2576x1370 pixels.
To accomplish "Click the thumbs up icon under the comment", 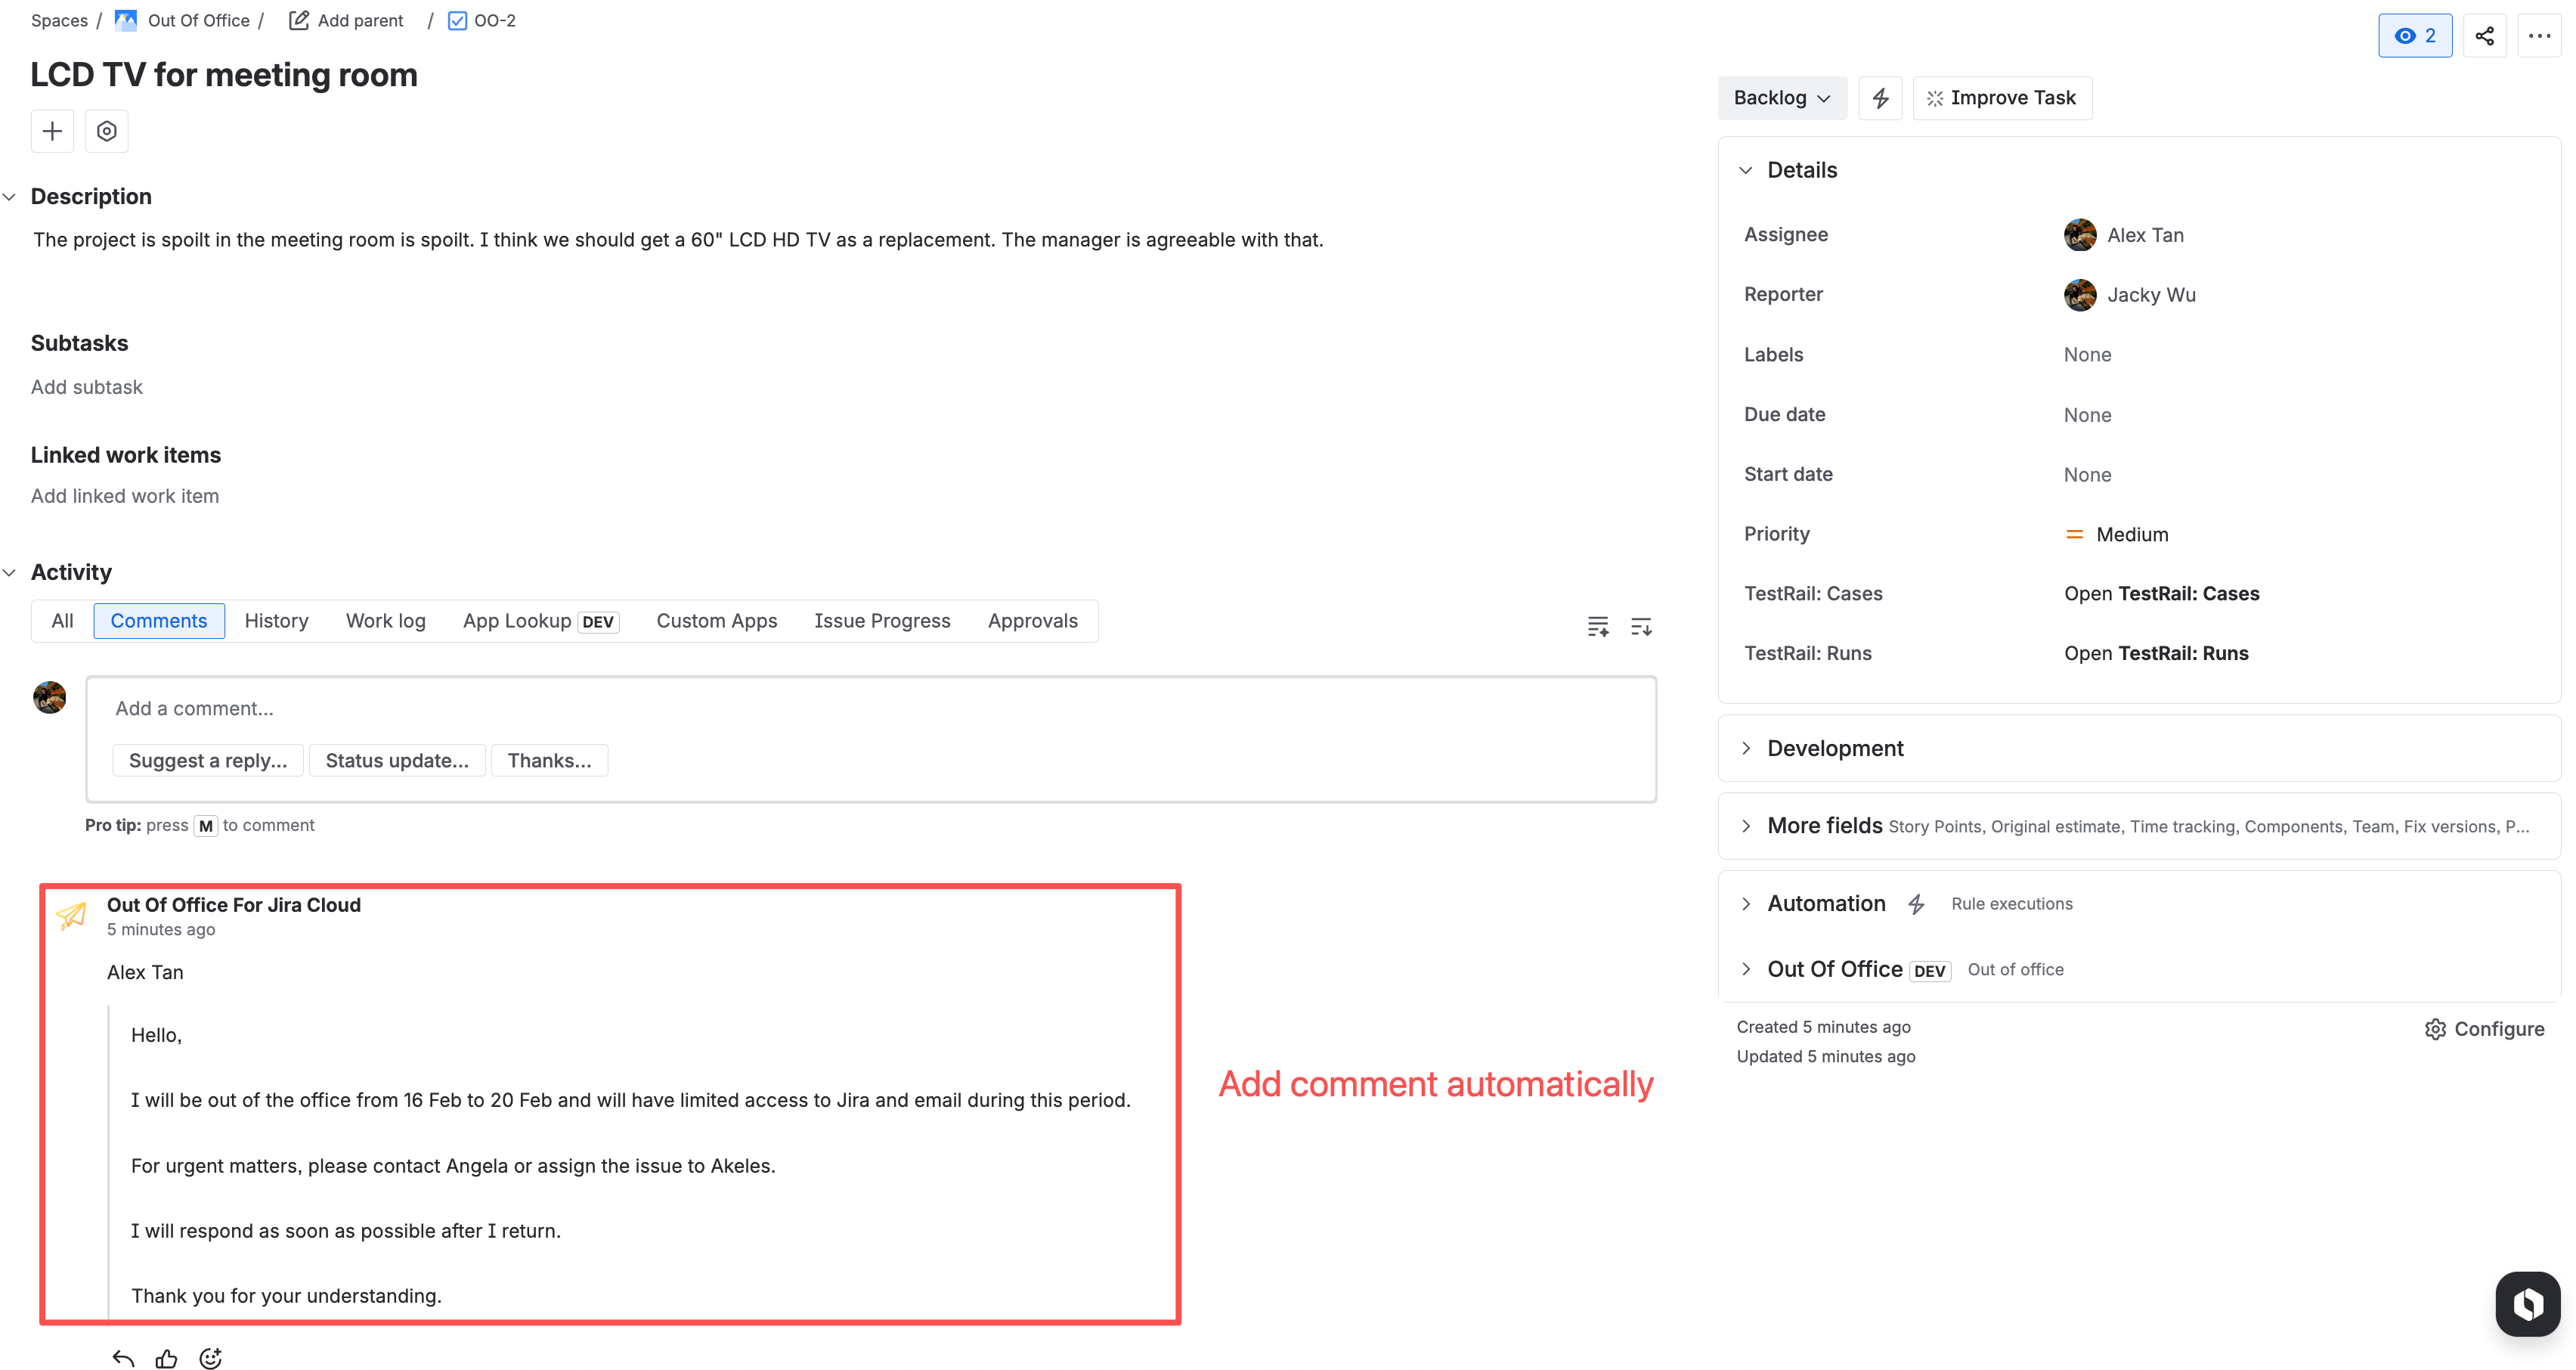I will pos(166,1357).
